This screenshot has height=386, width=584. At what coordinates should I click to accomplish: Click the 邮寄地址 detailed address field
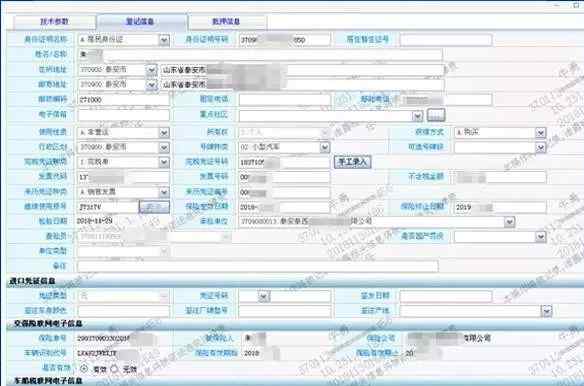click(x=302, y=85)
